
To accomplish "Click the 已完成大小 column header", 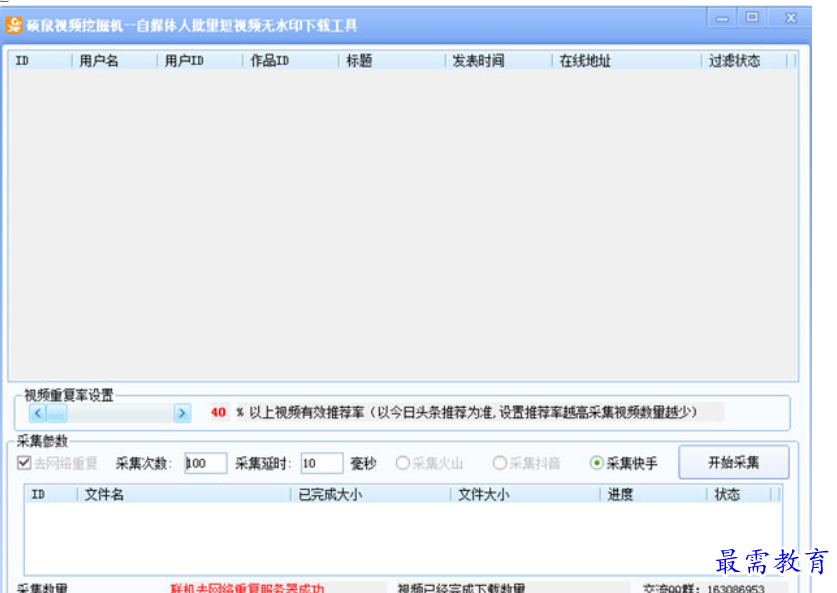I will [371, 494].
